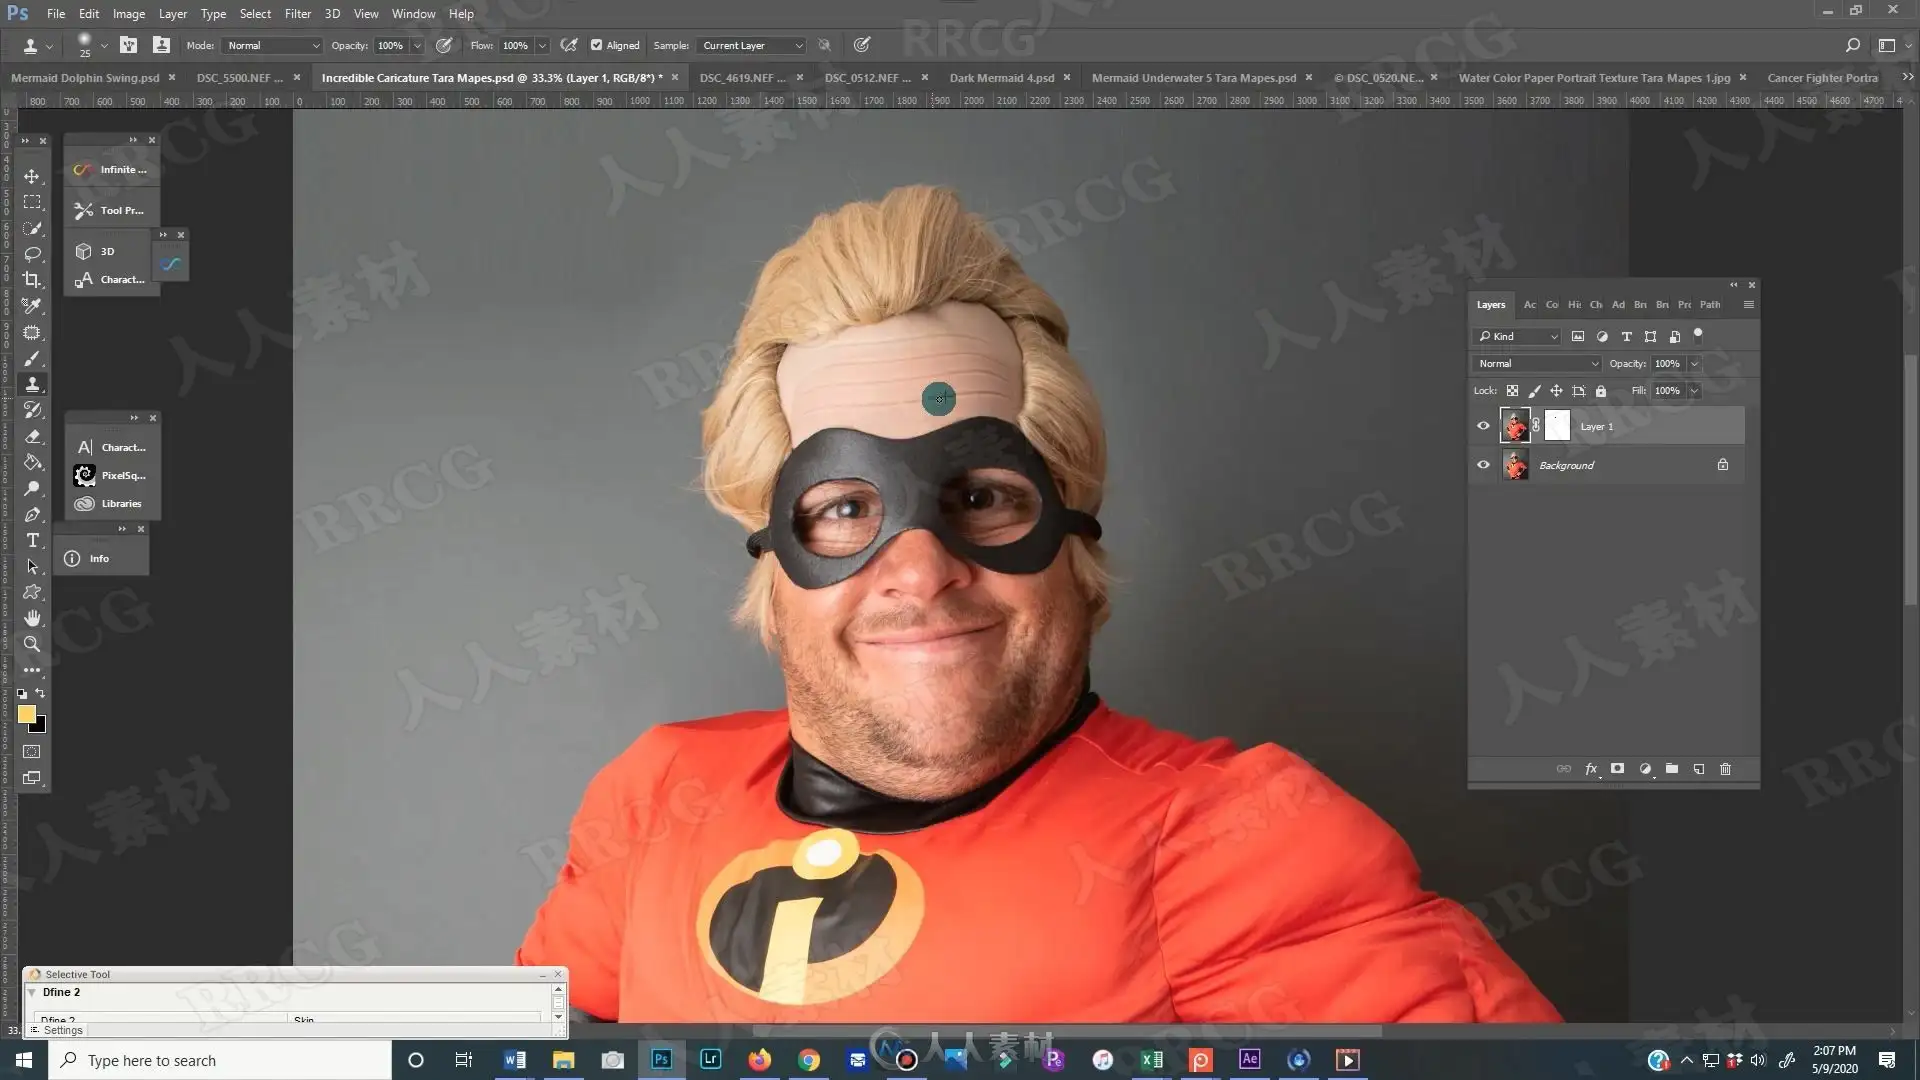
Task: Open the Brush Settings panel icon
Action: pos(129,45)
